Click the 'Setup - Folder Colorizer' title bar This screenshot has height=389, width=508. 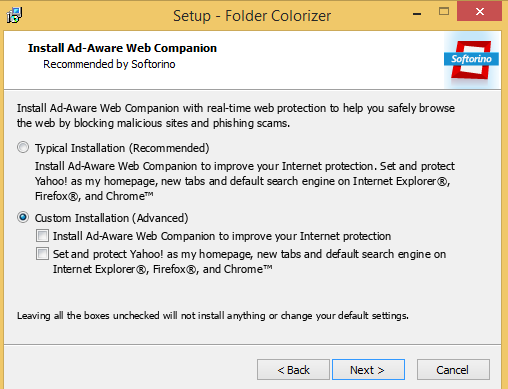tap(252, 16)
